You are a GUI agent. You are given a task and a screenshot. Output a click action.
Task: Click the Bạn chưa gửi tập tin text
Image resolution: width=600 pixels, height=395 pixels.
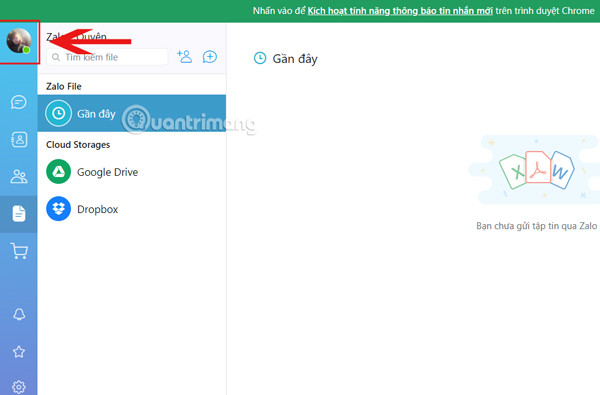(536, 226)
